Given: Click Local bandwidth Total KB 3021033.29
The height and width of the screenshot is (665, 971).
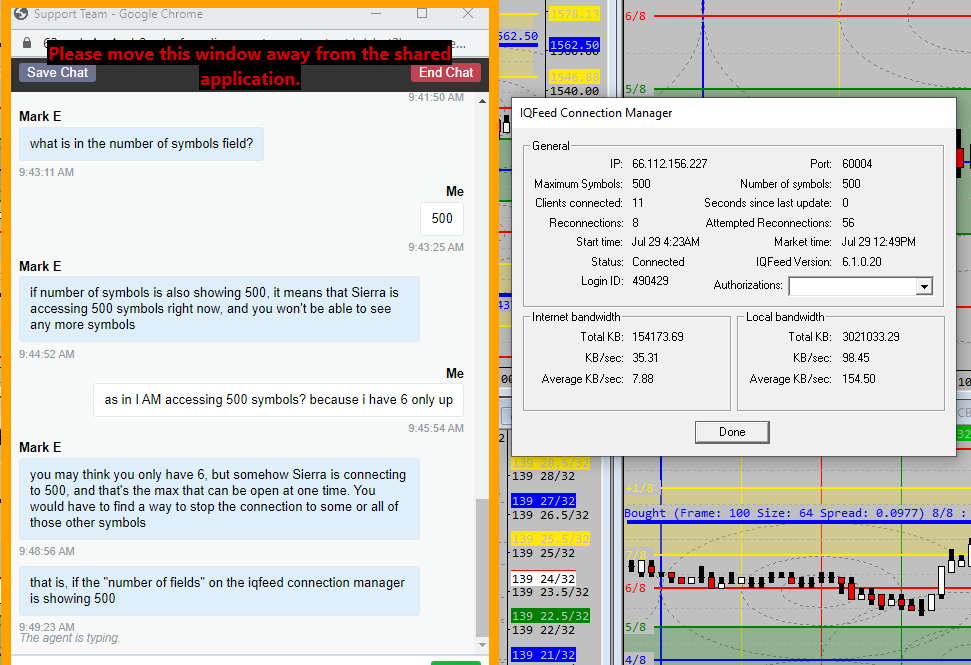Looking at the screenshot, I should pos(871,337).
